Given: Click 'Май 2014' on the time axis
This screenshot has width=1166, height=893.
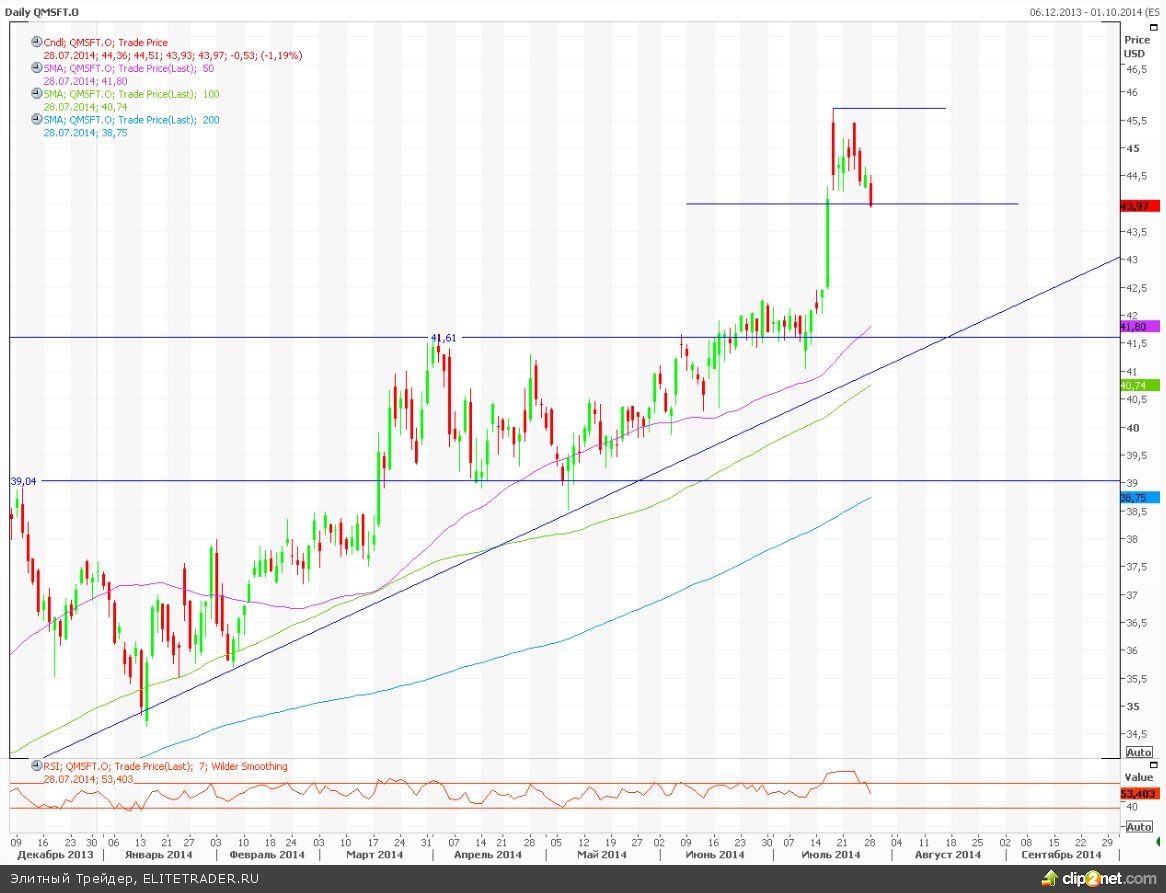Looking at the screenshot, I should point(602,855).
